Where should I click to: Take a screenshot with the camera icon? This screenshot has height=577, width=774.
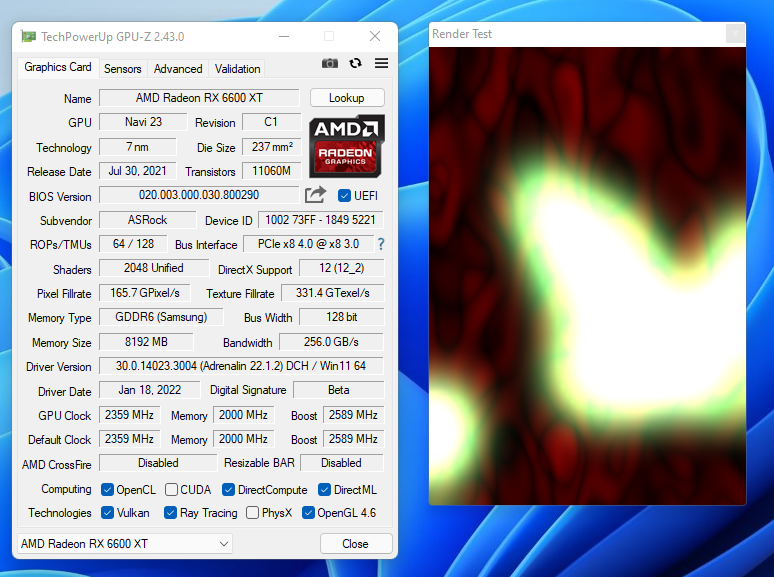330,63
